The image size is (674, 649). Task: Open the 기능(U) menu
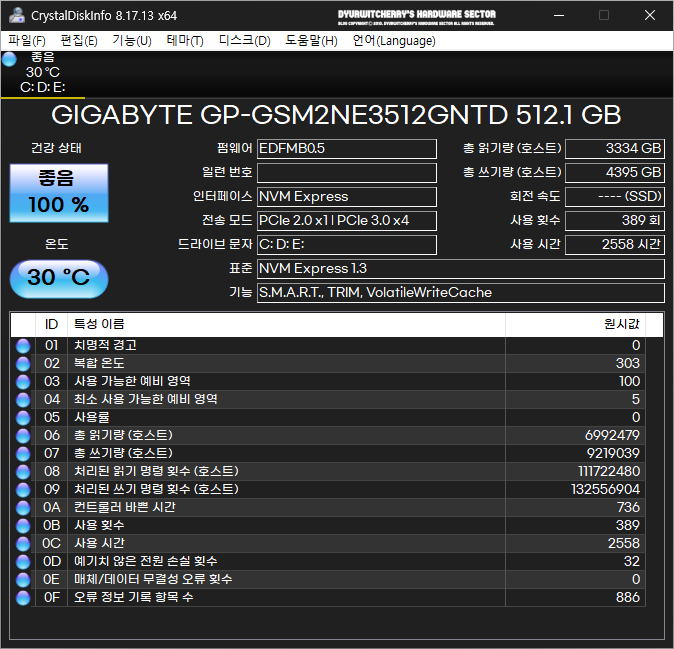tap(132, 41)
